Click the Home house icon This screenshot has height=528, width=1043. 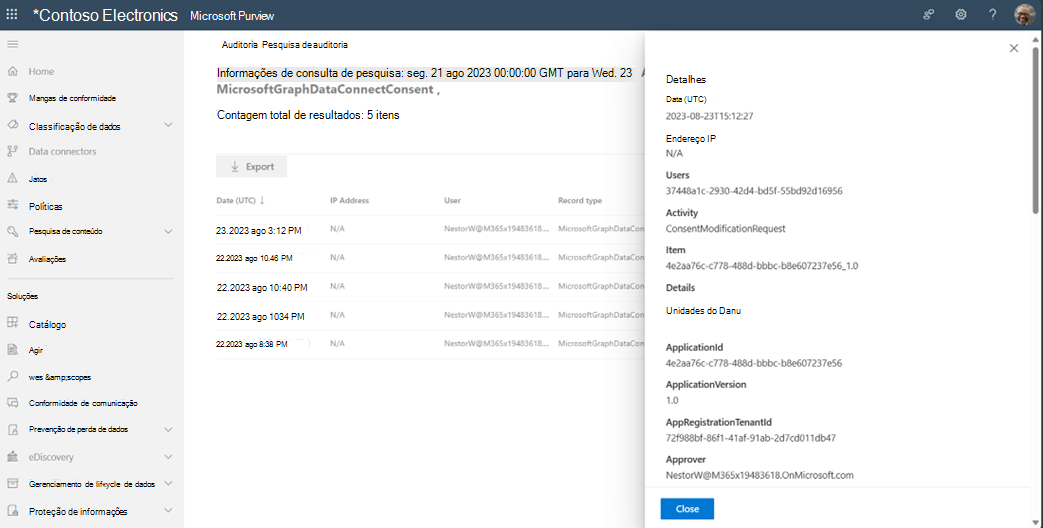tap(13, 71)
